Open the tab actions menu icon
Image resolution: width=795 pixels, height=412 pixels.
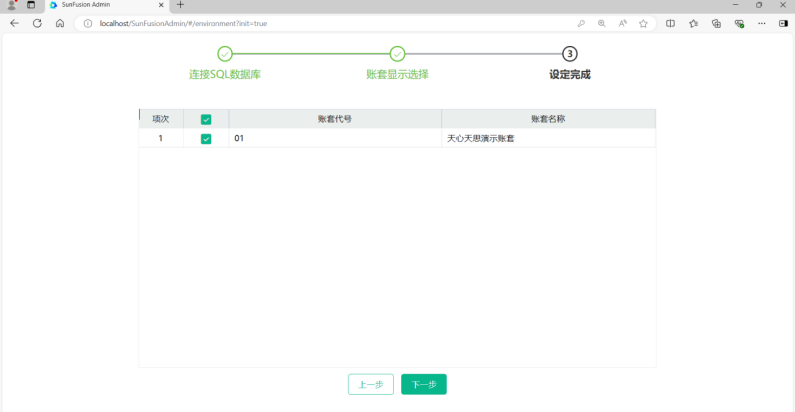(31, 5)
